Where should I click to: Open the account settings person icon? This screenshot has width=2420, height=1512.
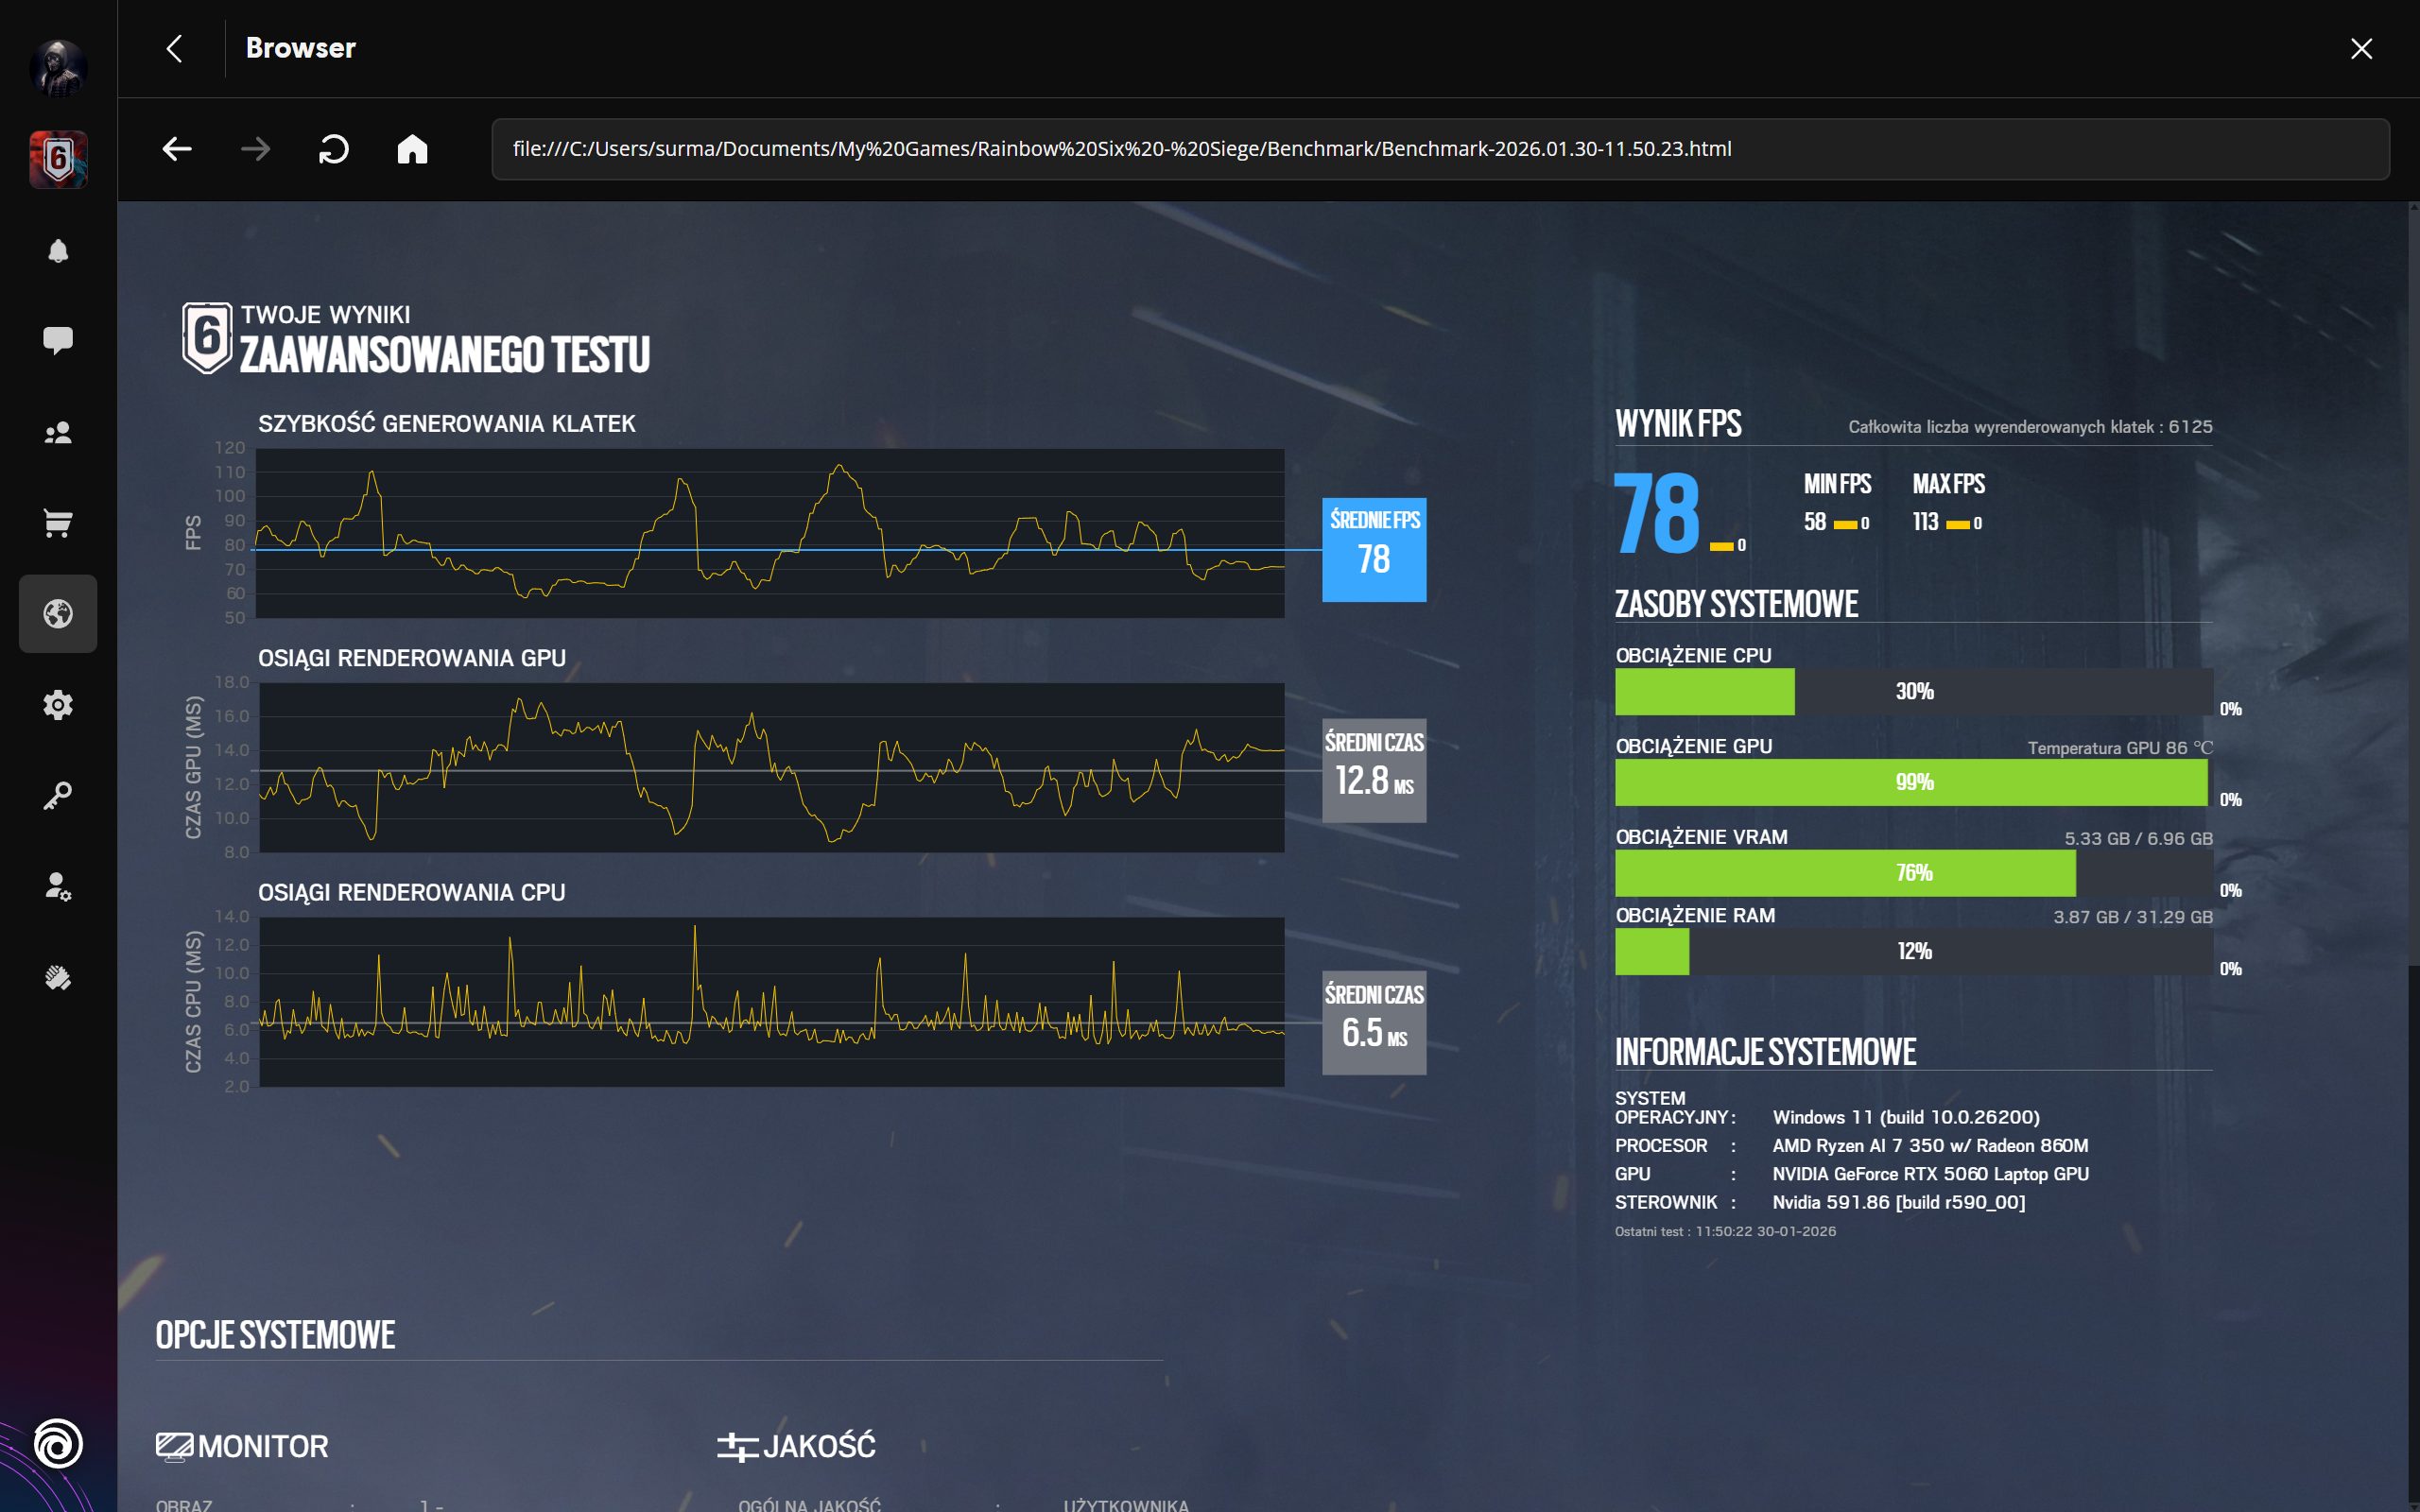pos(58,886)
